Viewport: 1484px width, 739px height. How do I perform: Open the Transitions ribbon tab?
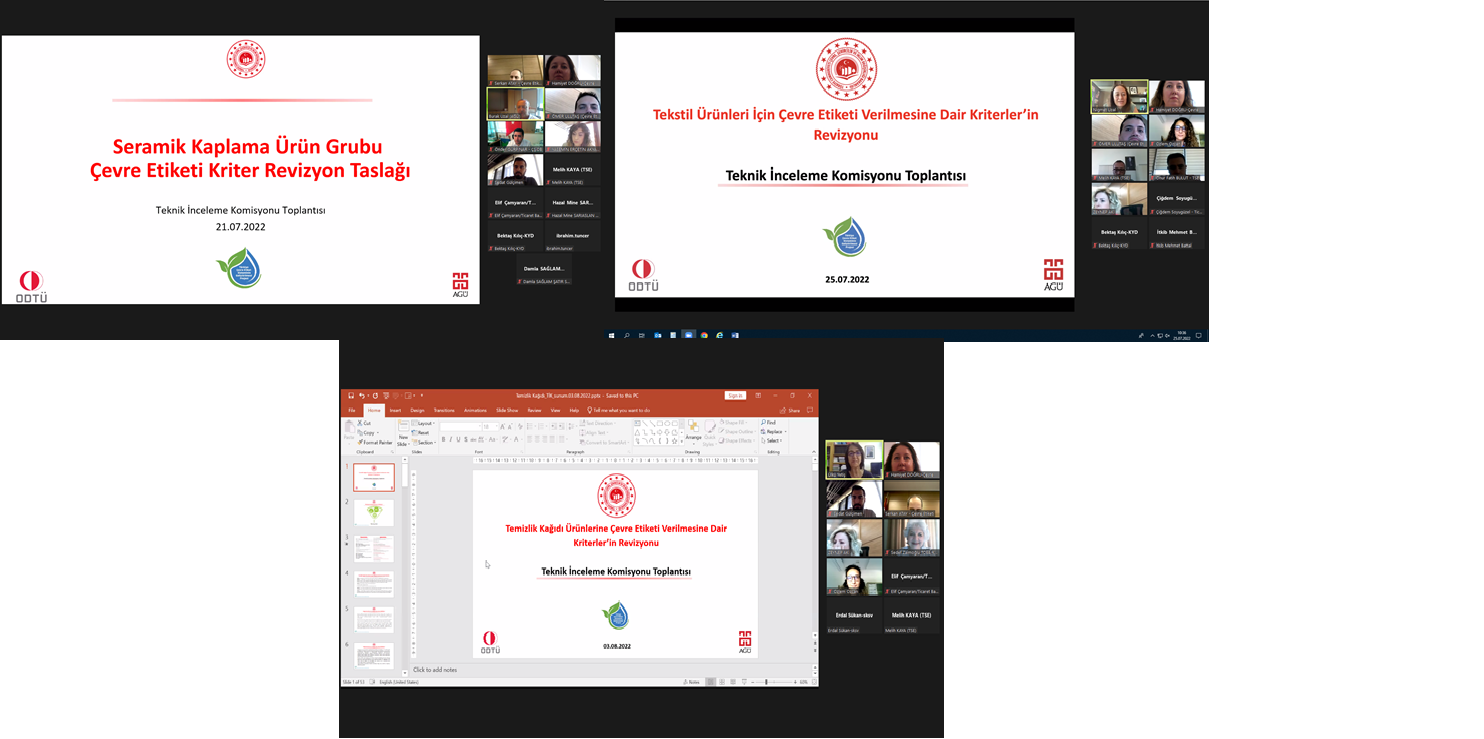coord(444,410)
